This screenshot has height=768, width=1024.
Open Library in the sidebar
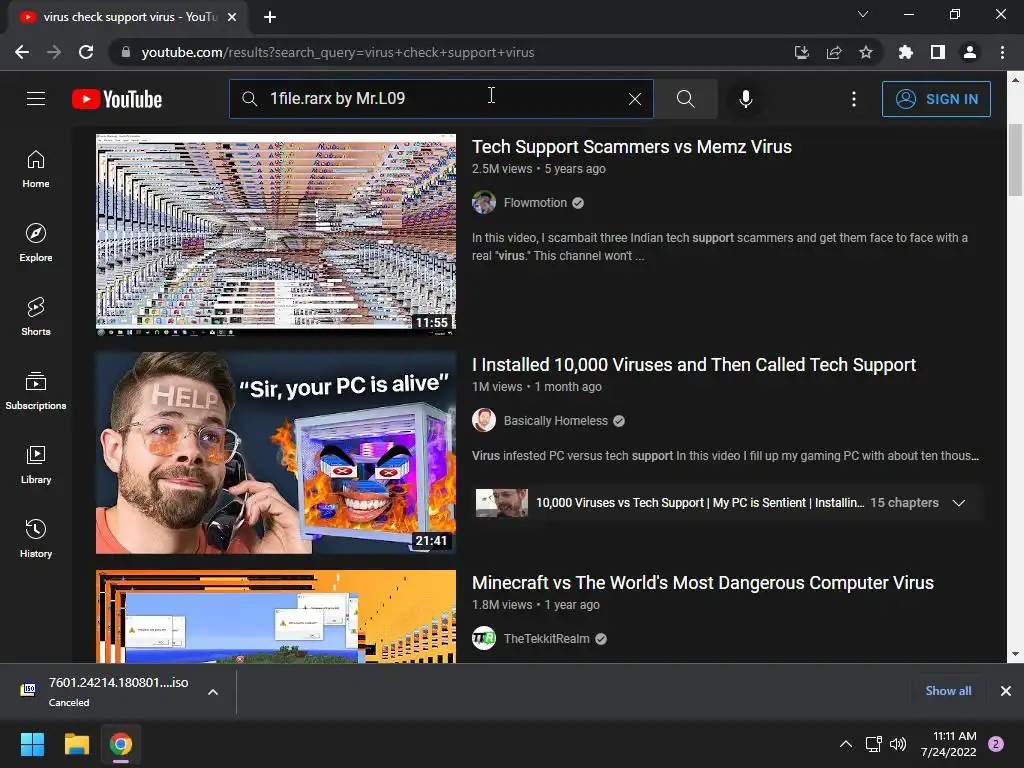coord(36,464)
